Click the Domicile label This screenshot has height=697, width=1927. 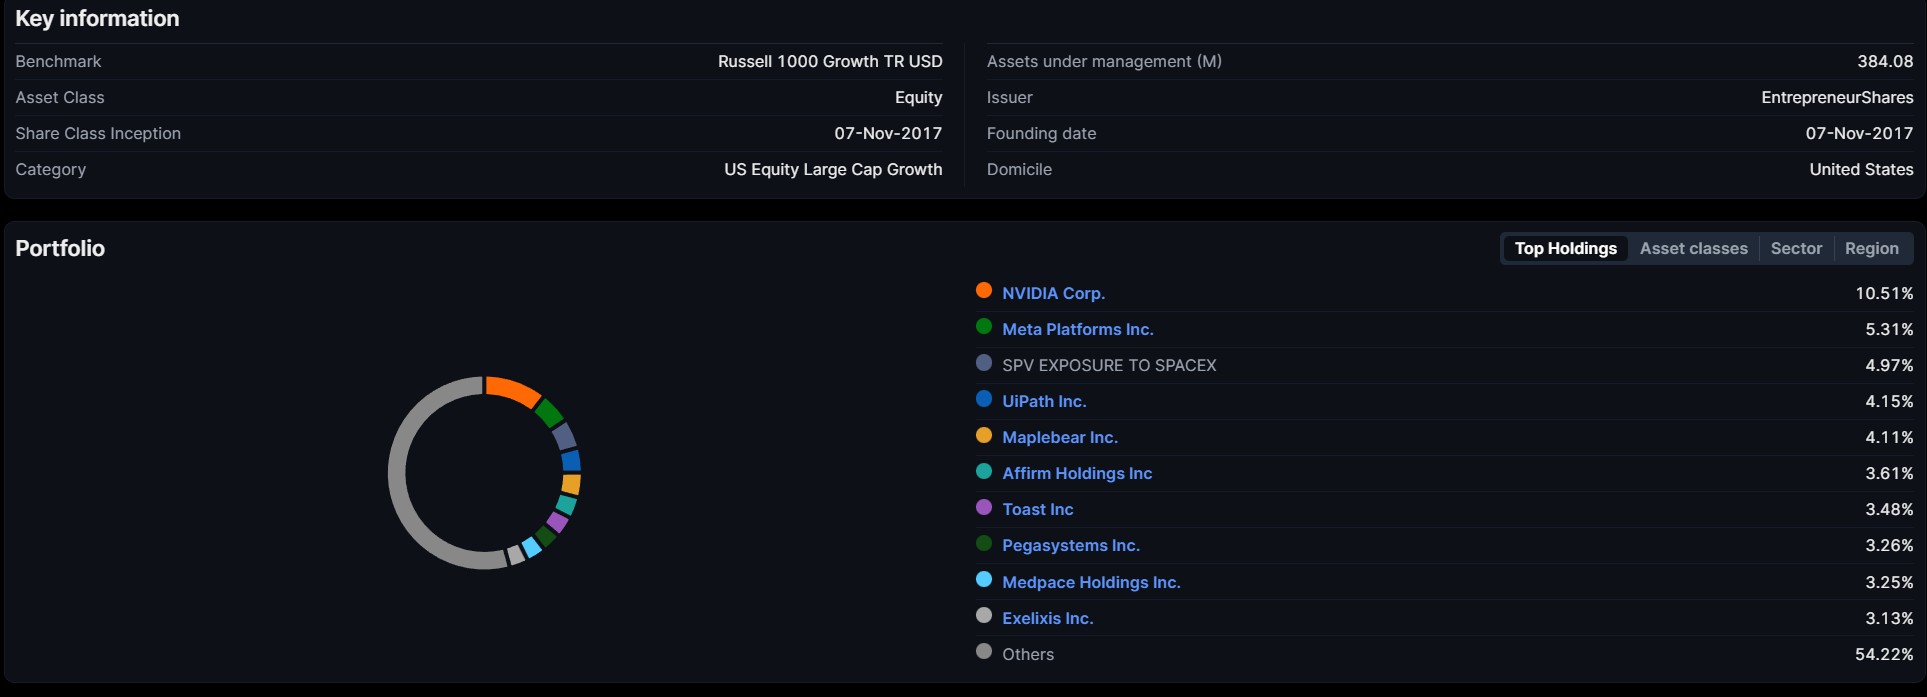tap(1019, 169)
